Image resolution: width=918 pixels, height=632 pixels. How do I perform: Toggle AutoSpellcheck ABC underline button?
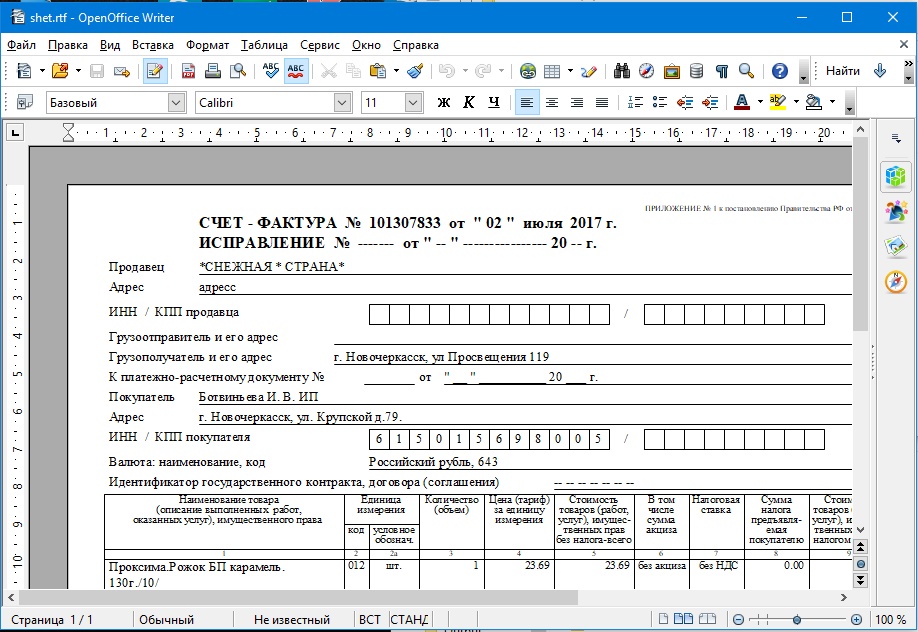click(x=296, y=71)
